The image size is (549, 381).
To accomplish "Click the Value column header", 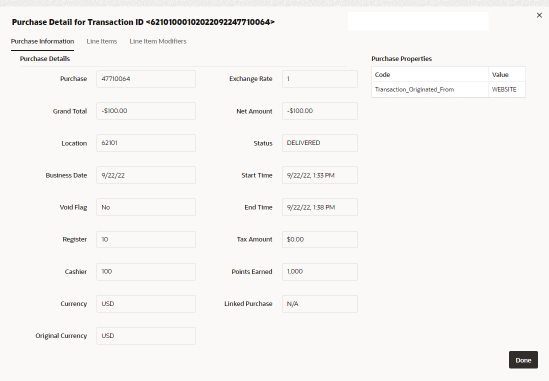I will (x=507, y=74).
